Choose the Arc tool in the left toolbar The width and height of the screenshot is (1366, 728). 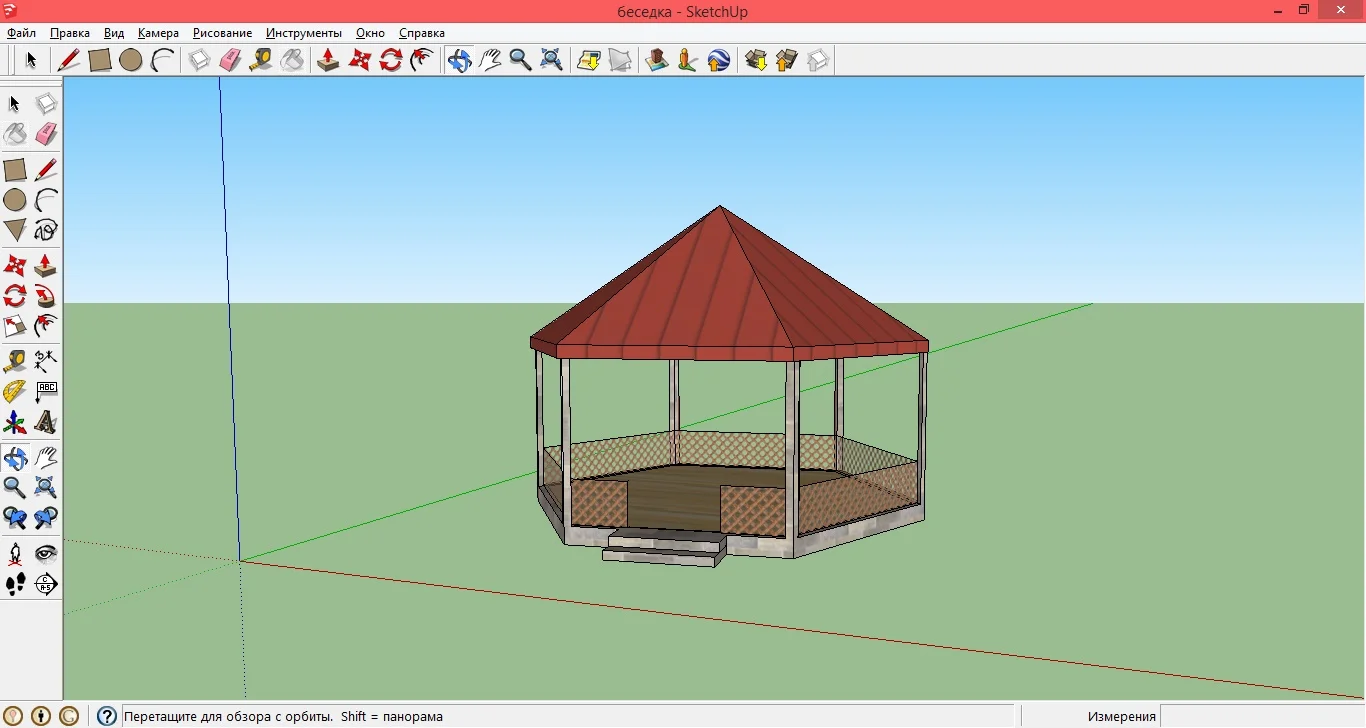click(x=46, y=200)
